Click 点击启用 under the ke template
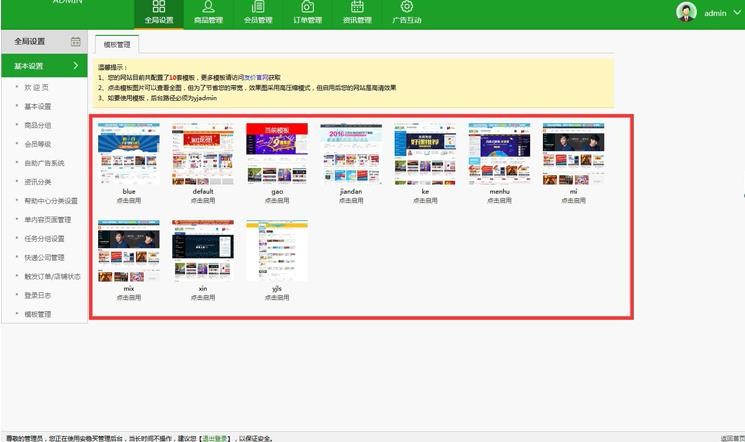 pyautogui.click(x=425, y=201)
